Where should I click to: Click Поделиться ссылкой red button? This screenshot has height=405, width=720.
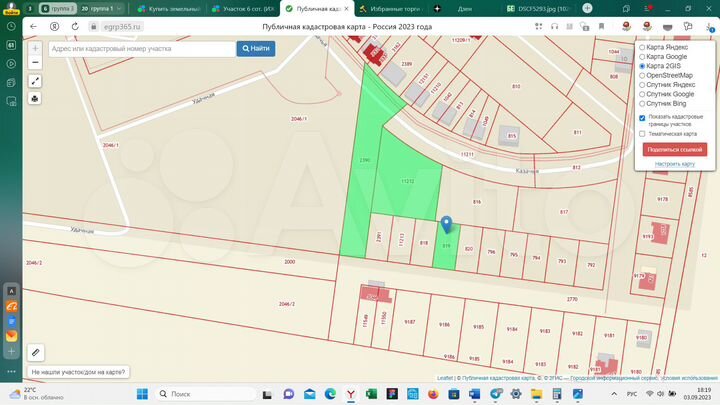[x=674, y=149]
